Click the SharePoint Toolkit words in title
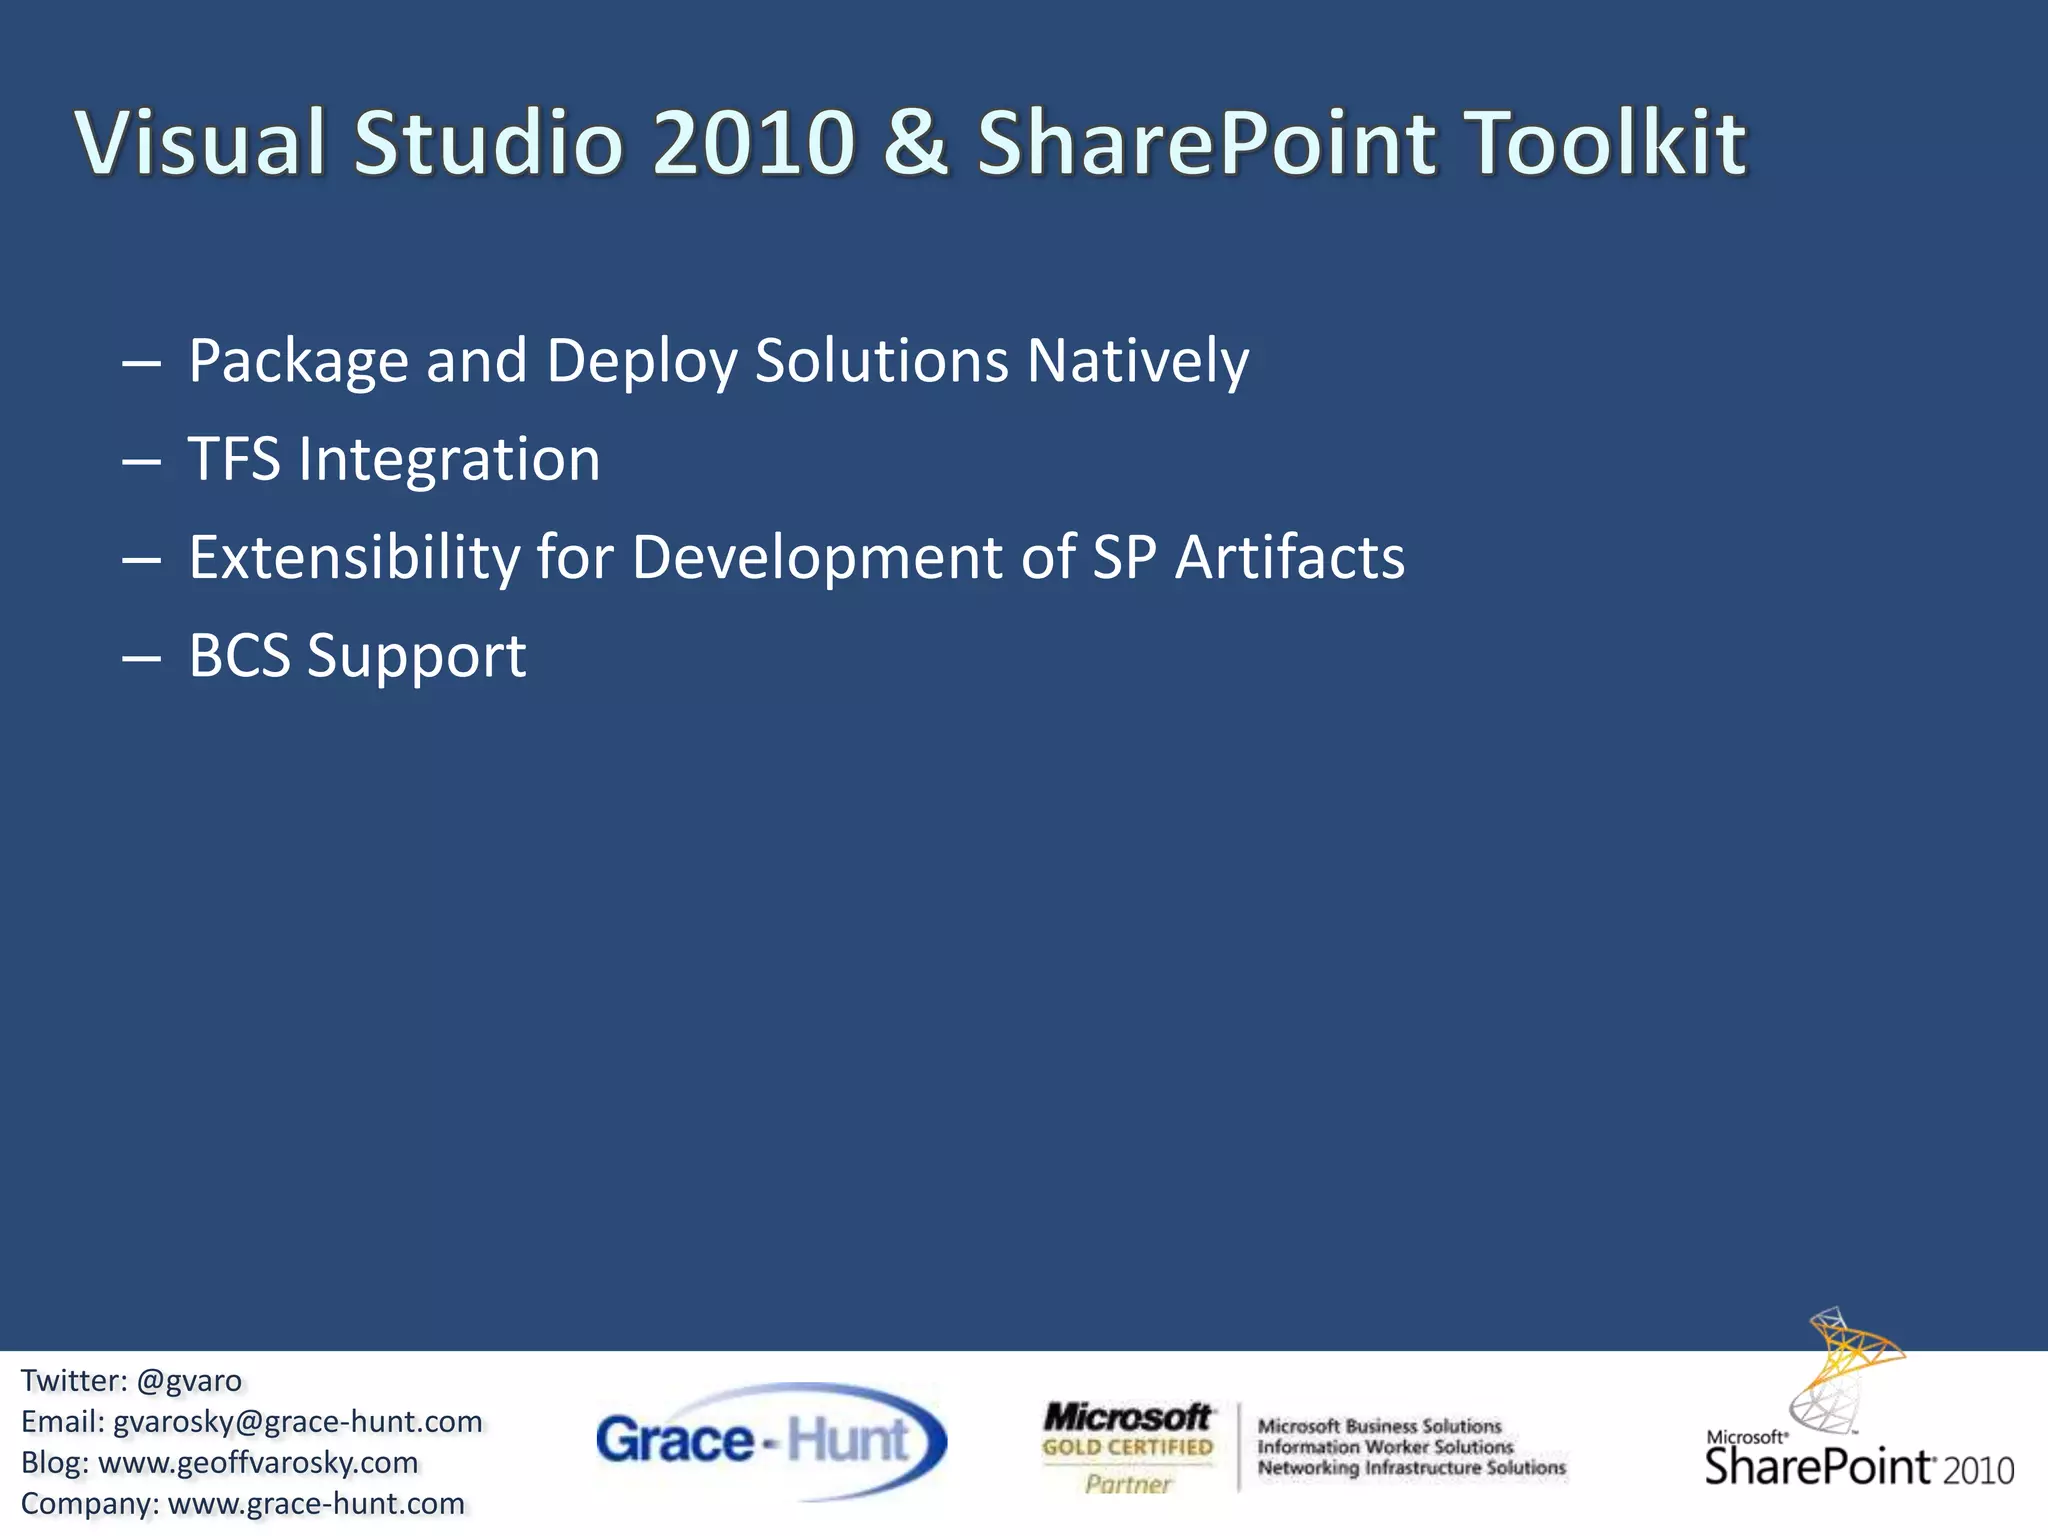 [1362, 142]
